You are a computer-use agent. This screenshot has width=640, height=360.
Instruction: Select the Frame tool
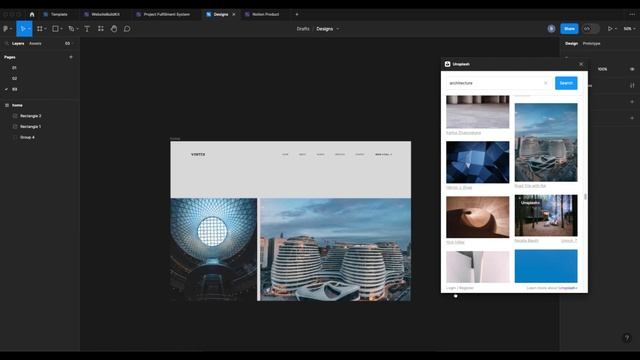pyautogui.click(x=40, y=29)
